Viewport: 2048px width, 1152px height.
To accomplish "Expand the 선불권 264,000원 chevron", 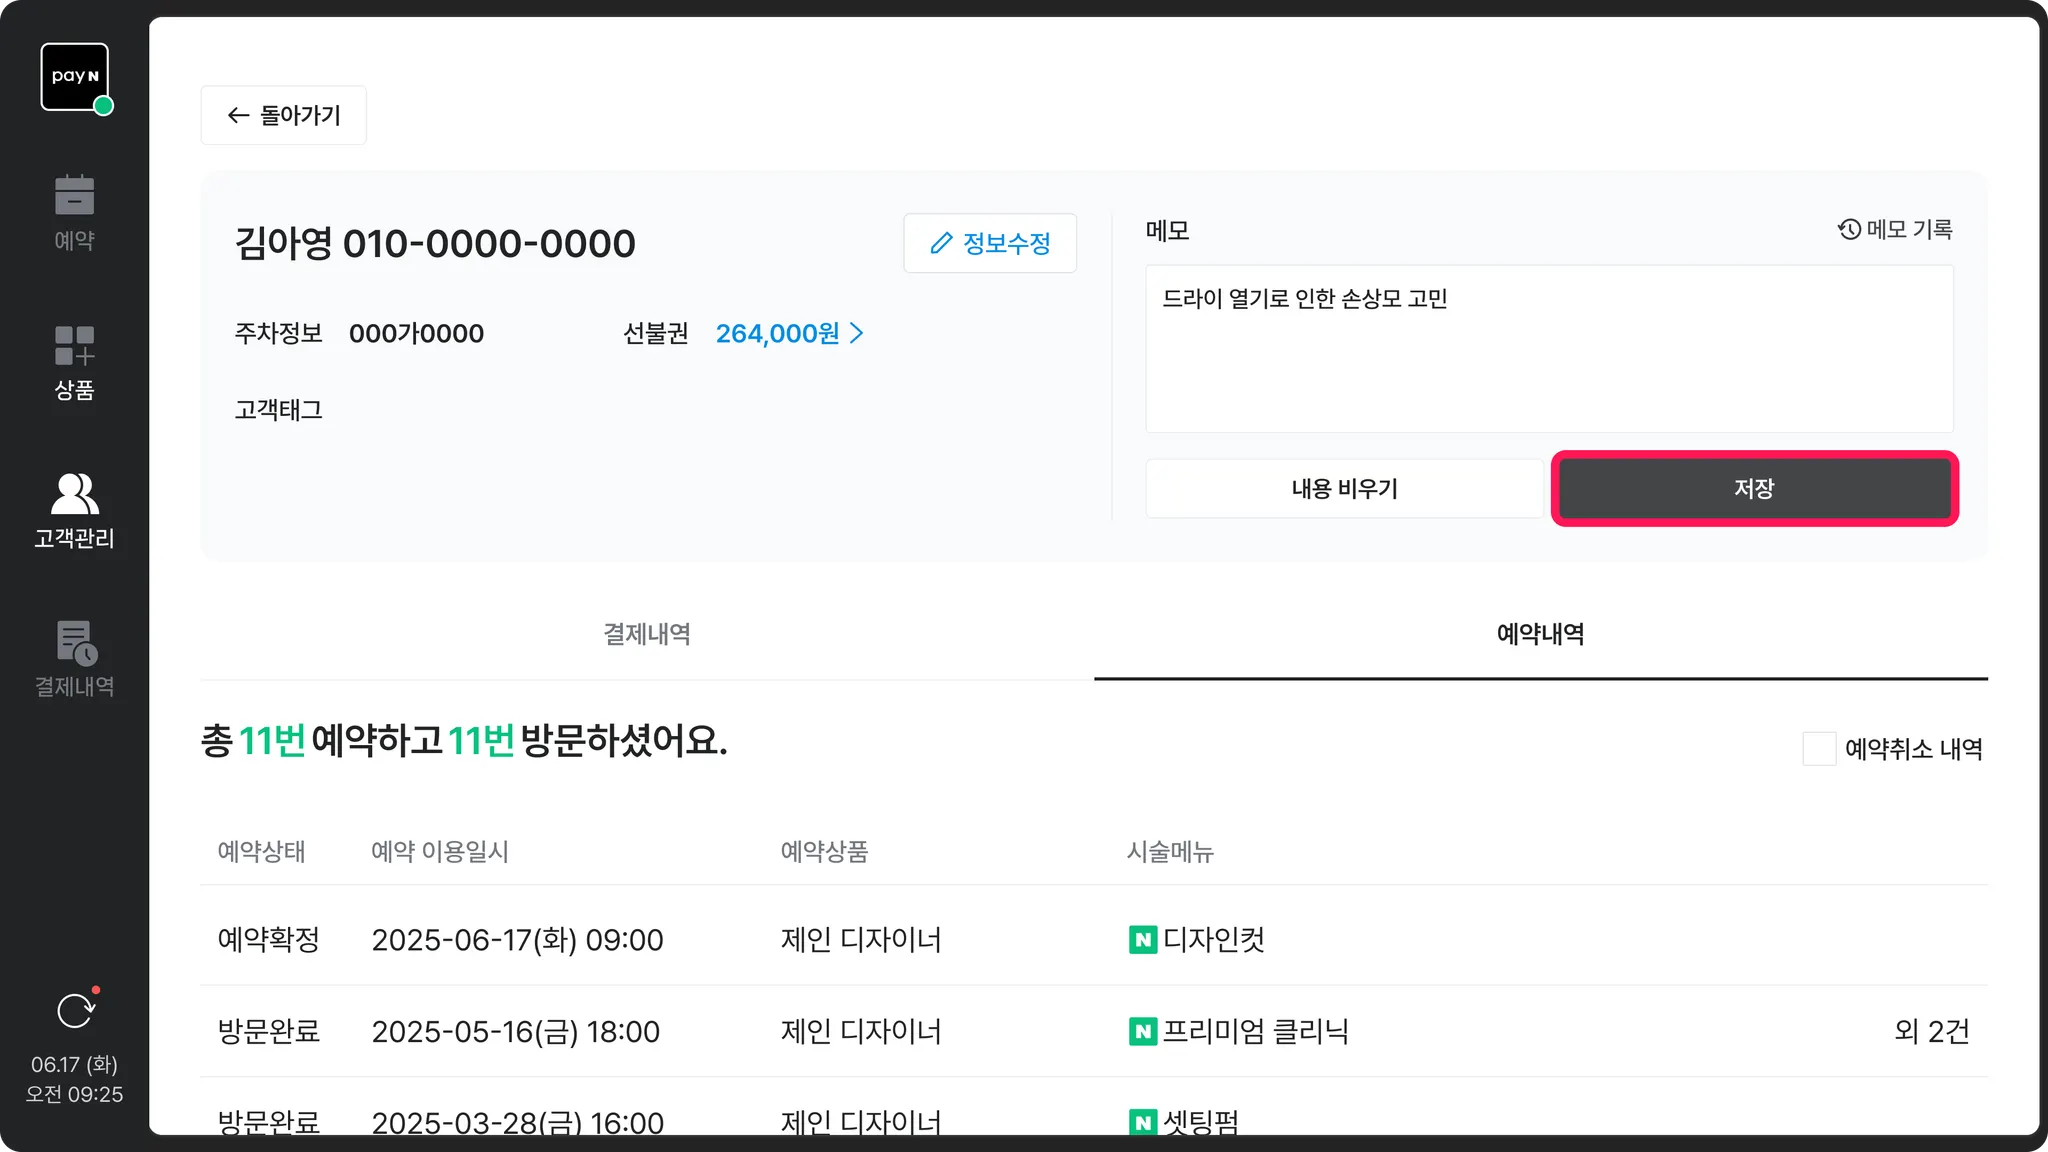I will (856, 333).
